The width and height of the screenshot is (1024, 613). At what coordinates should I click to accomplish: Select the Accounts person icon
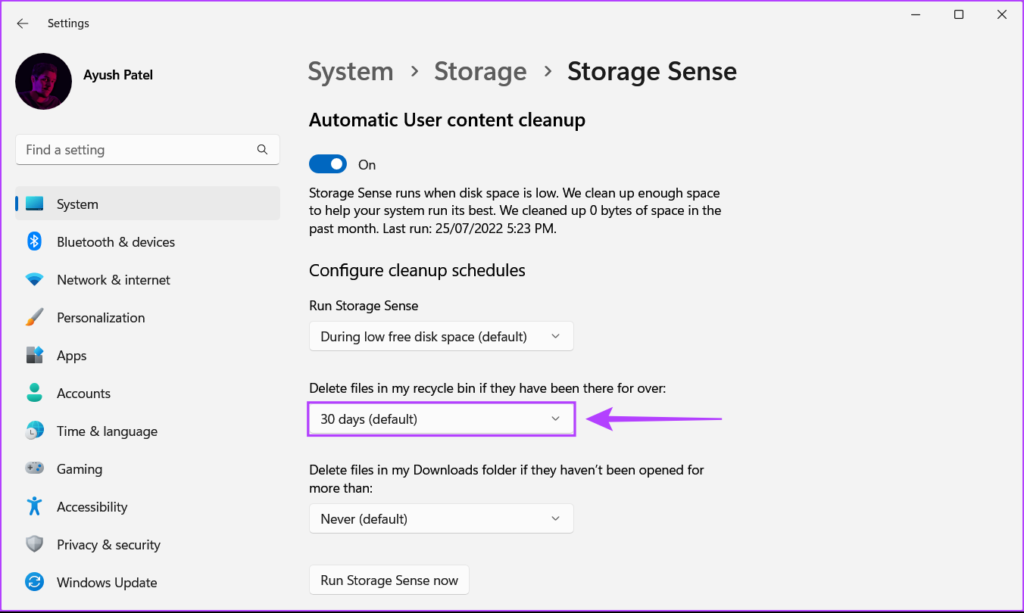[x=34, y=393]
